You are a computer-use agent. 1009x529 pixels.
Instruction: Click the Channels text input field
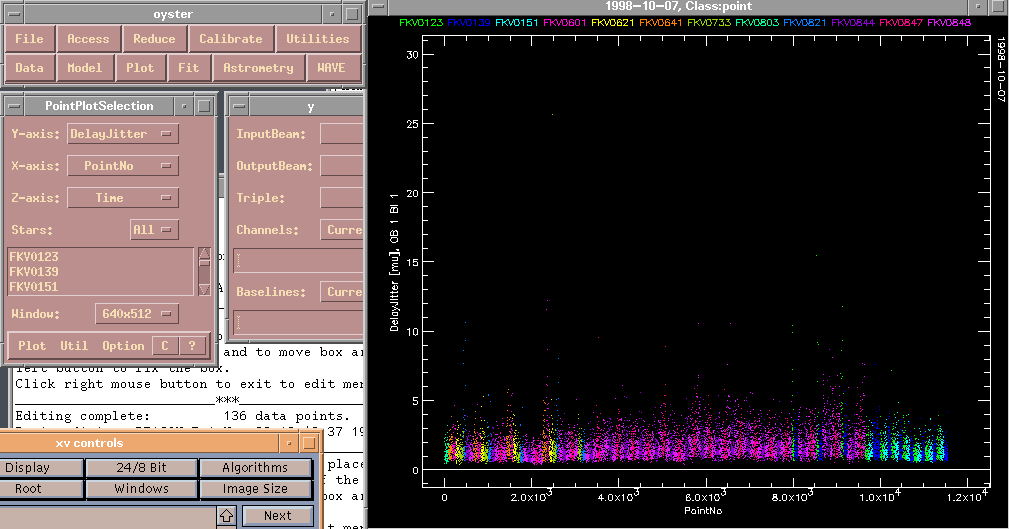pyautogui.click(x=297, y=261)
